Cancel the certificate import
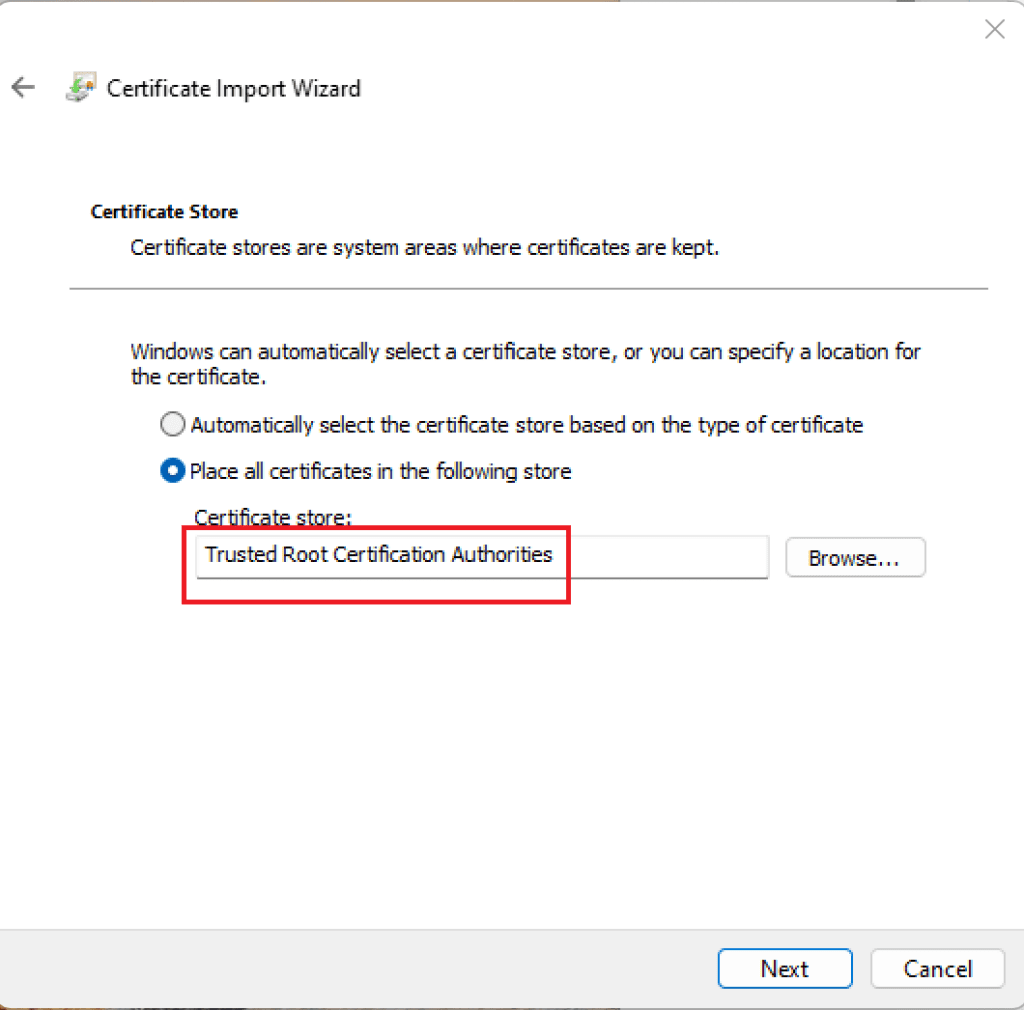Image resolution: width=1024 pixels, height=1010 pixels. (x=937, y=968)
